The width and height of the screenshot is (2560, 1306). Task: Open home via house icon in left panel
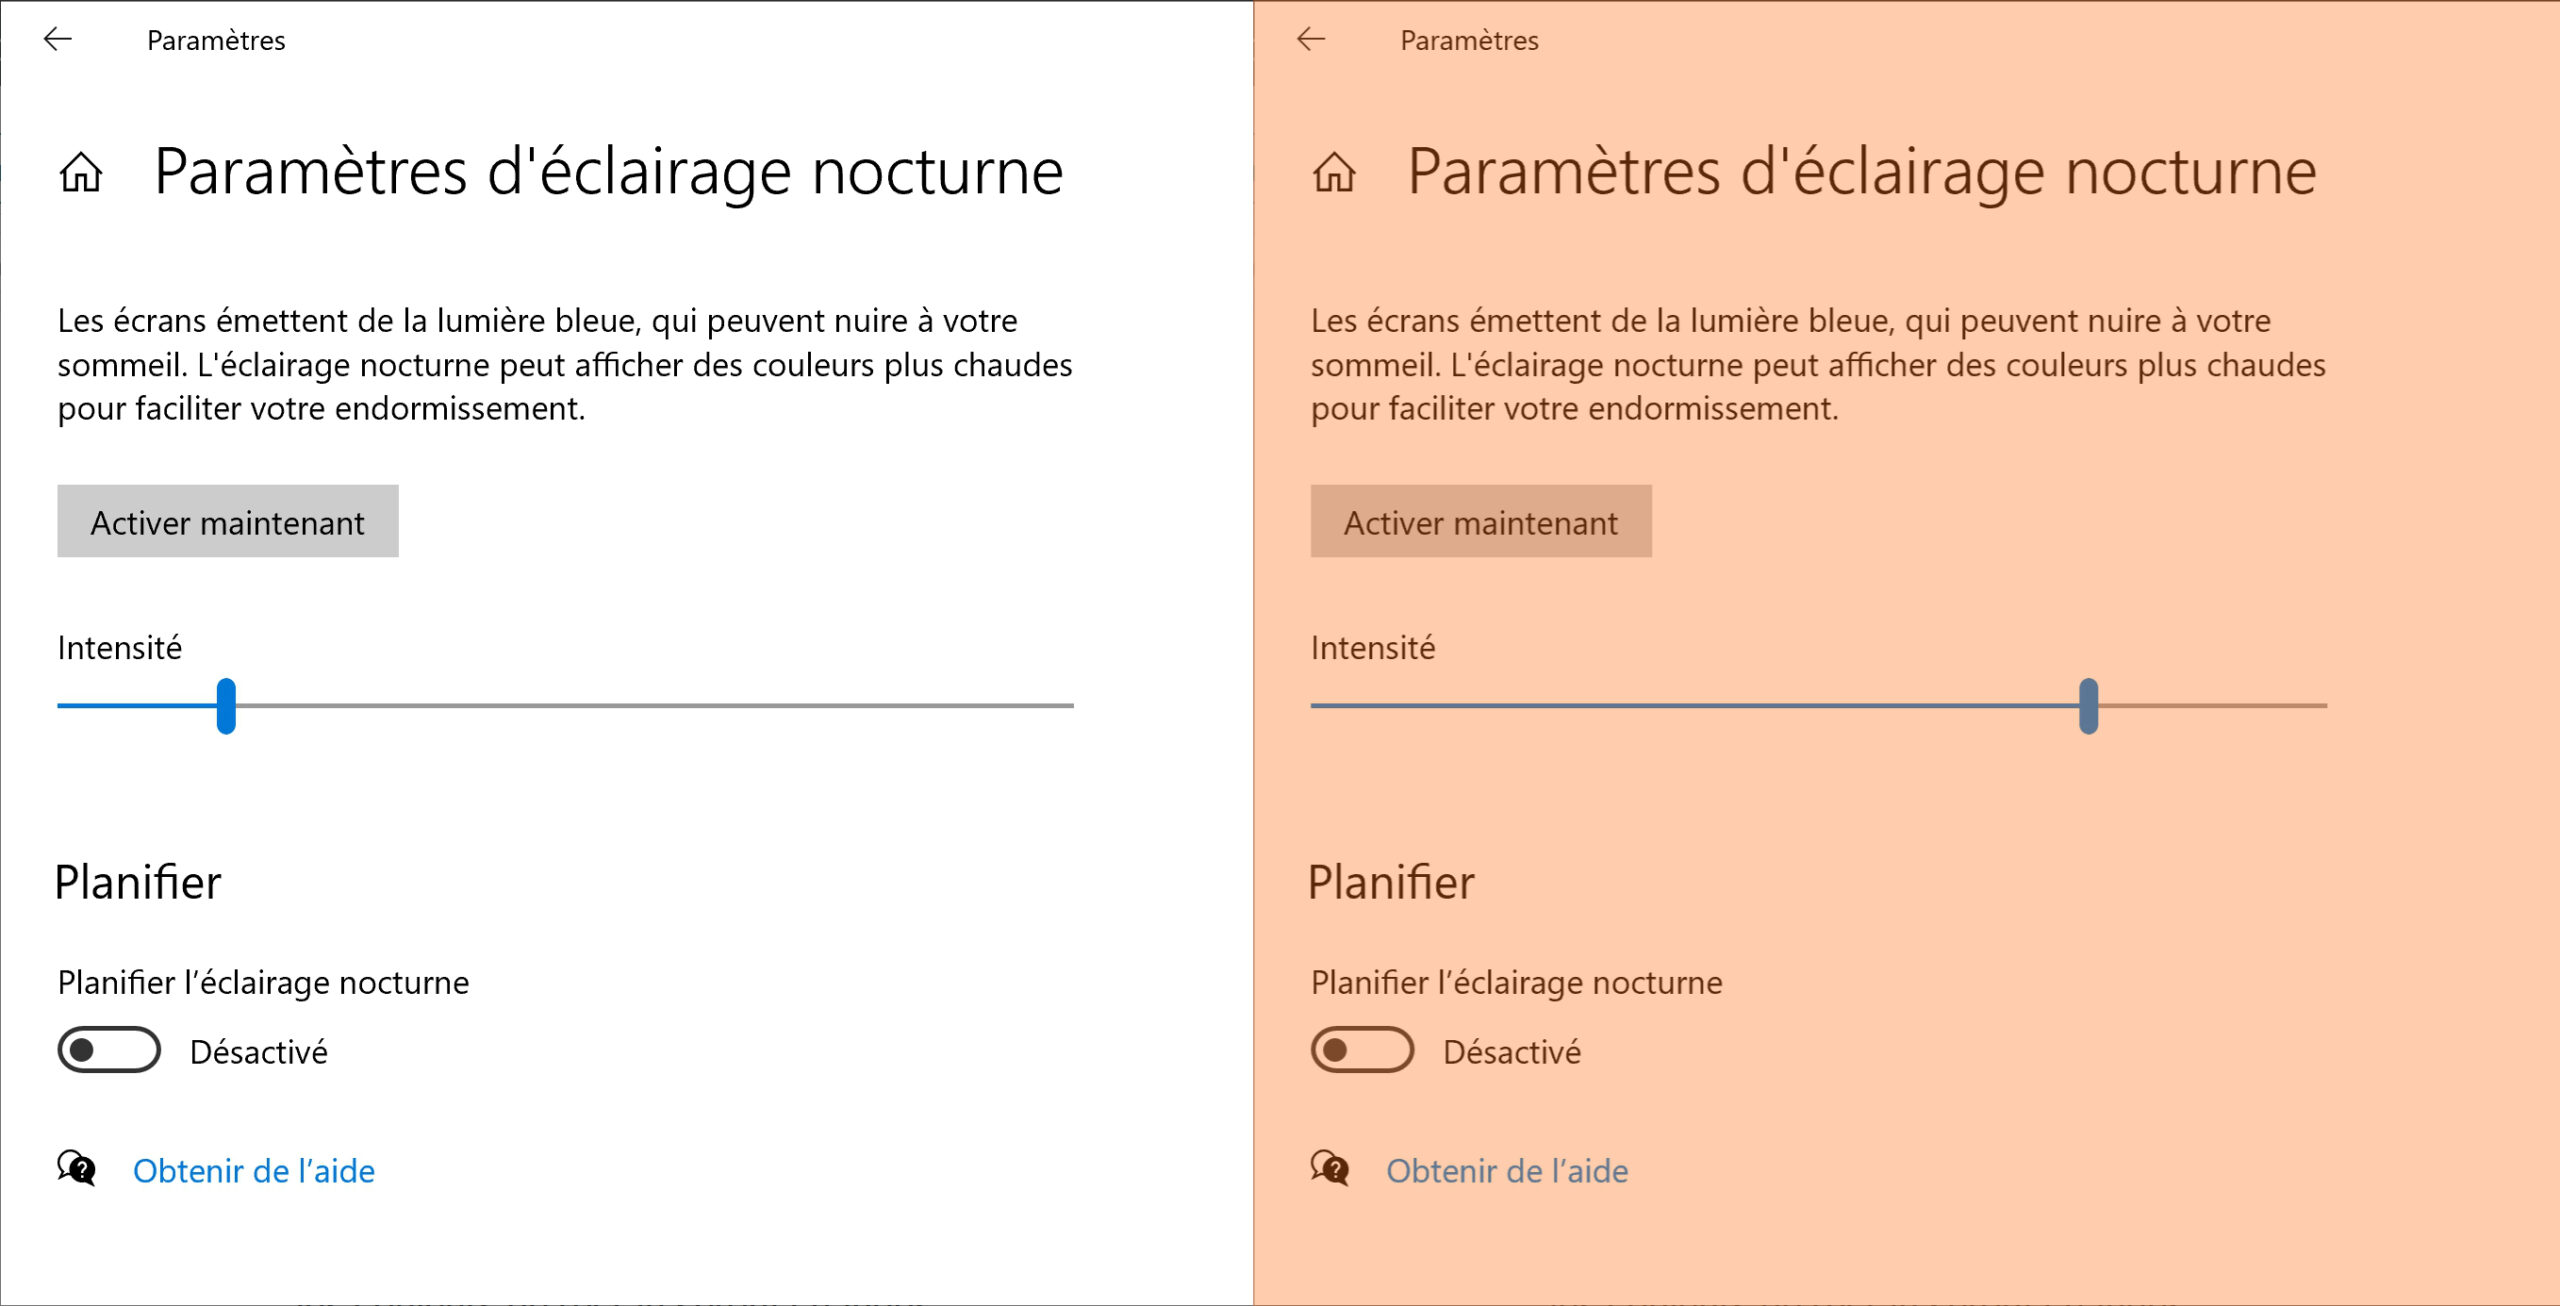81,172
